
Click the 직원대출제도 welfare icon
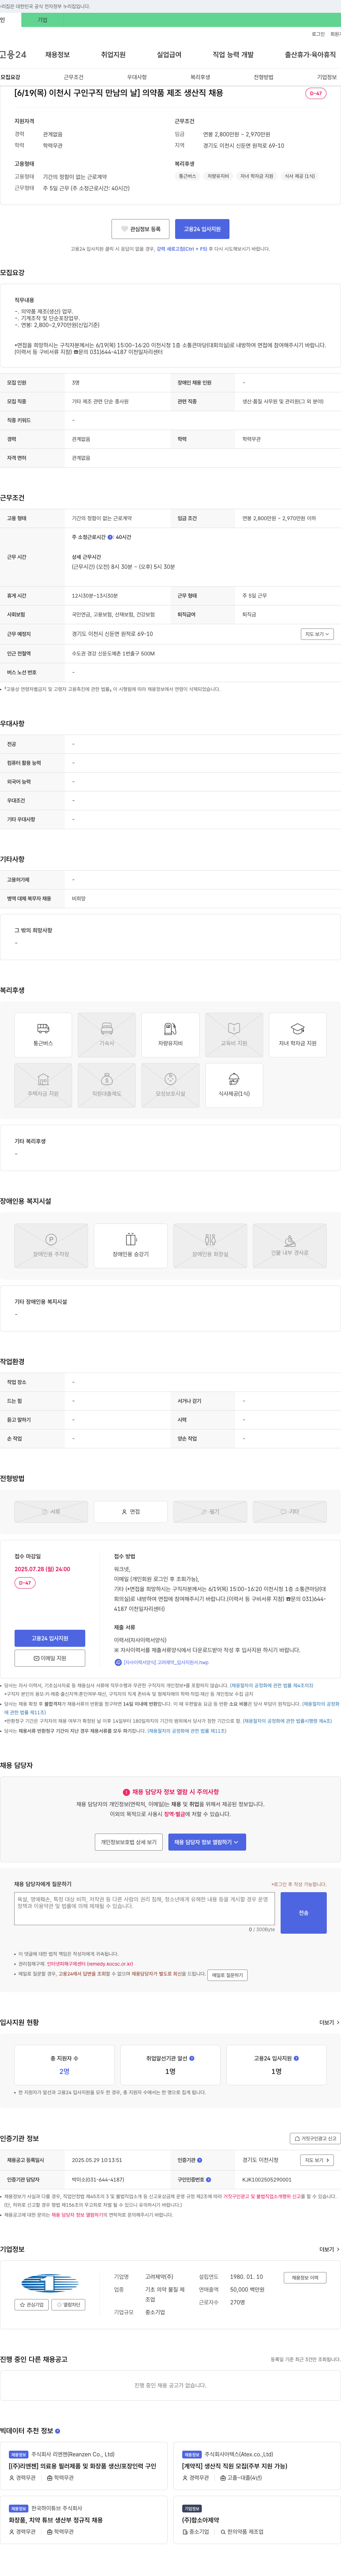tap(107, 1085)
